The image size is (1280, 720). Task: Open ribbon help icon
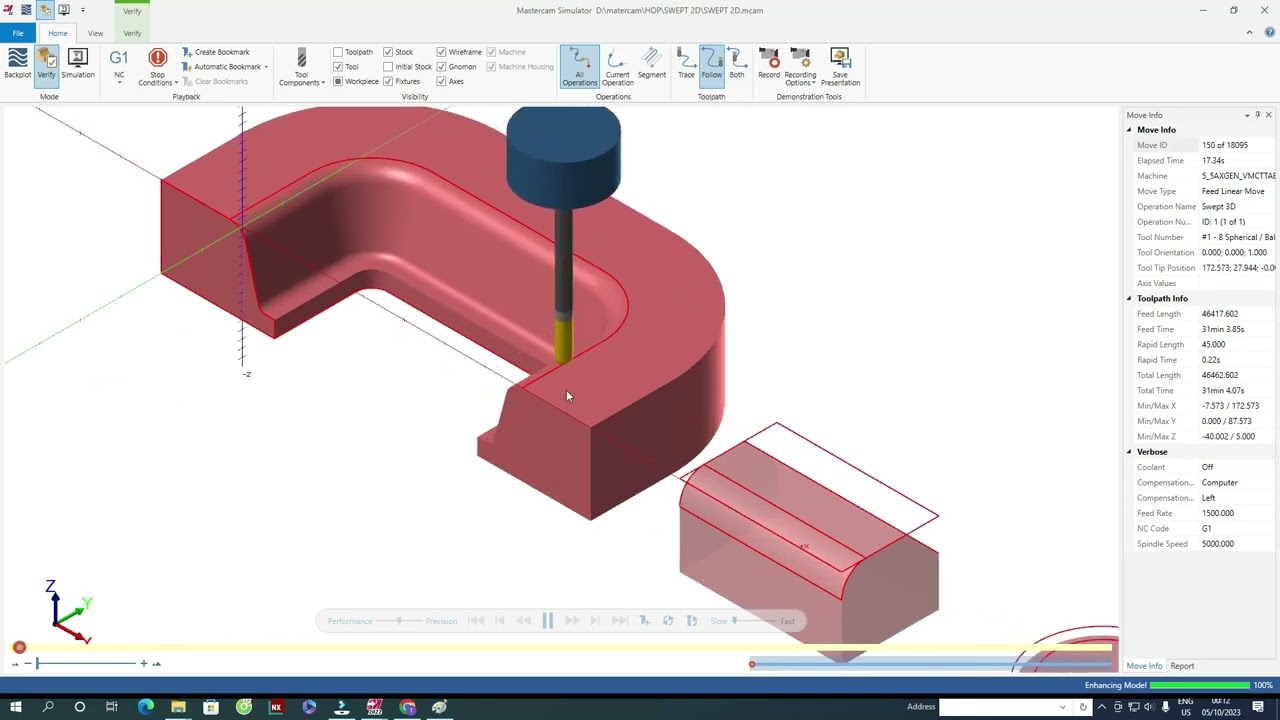click(x=1270, y=33)
